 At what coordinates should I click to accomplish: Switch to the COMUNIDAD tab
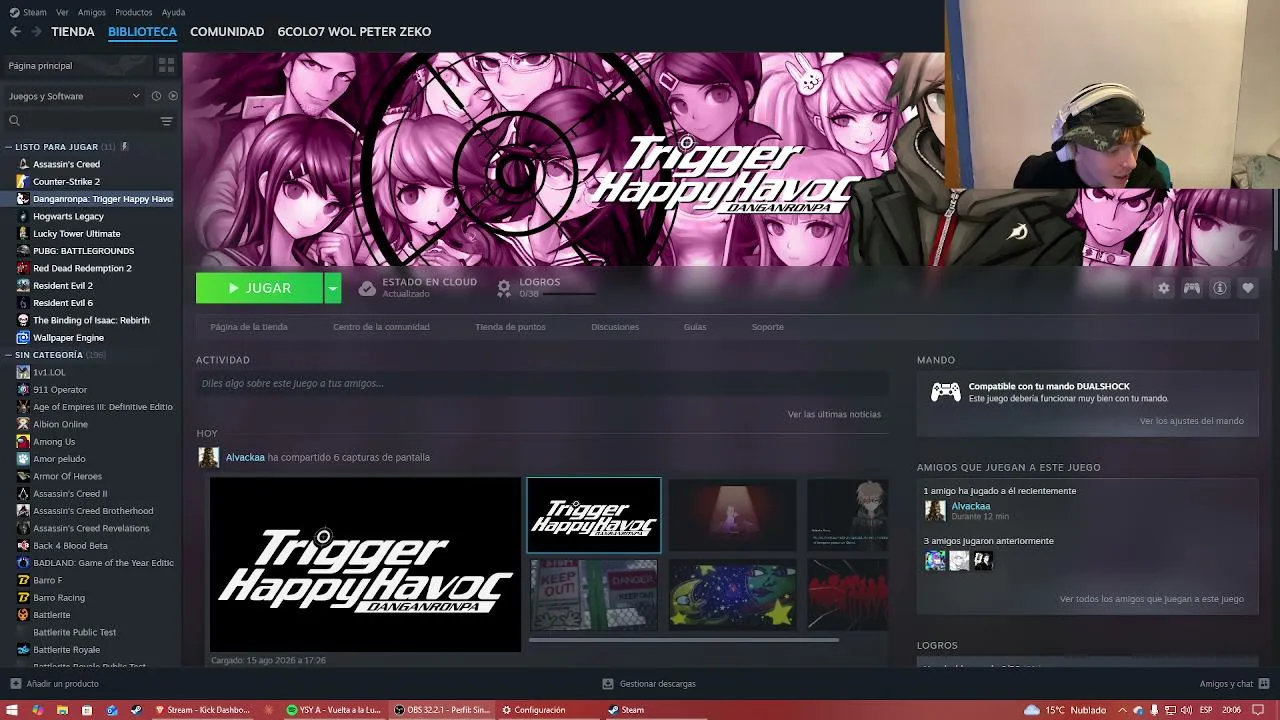pyautogui.click(x=227, y=32)
